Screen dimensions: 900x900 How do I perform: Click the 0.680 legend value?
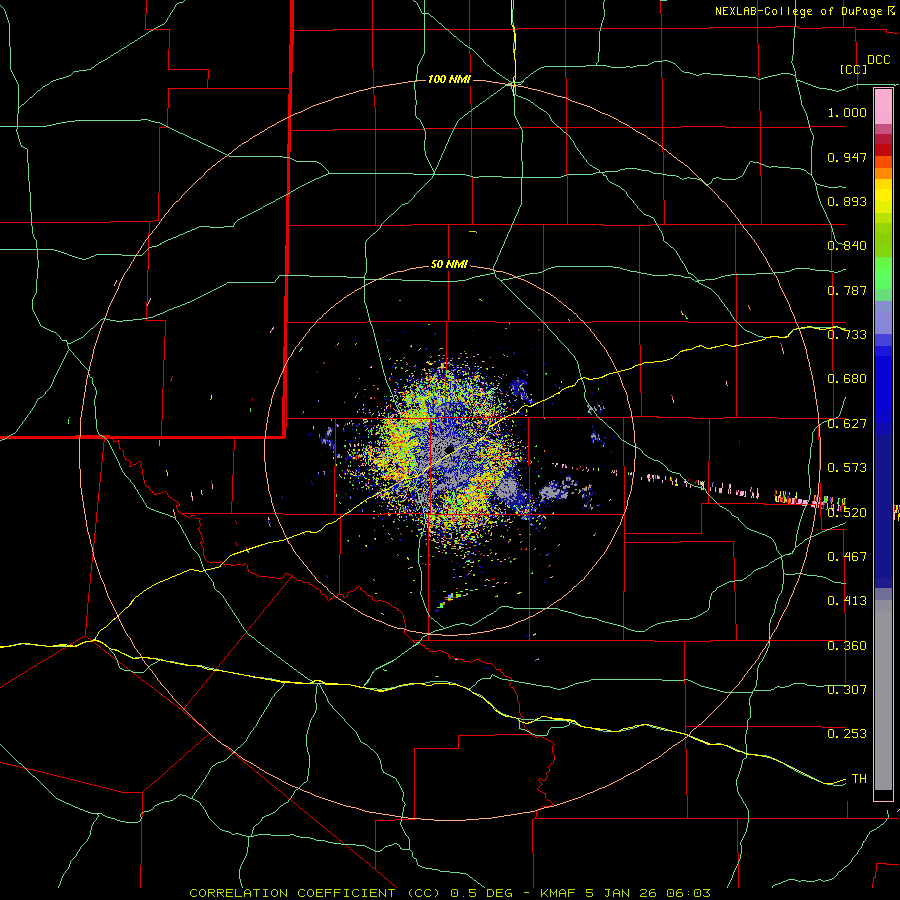[847, 379]
